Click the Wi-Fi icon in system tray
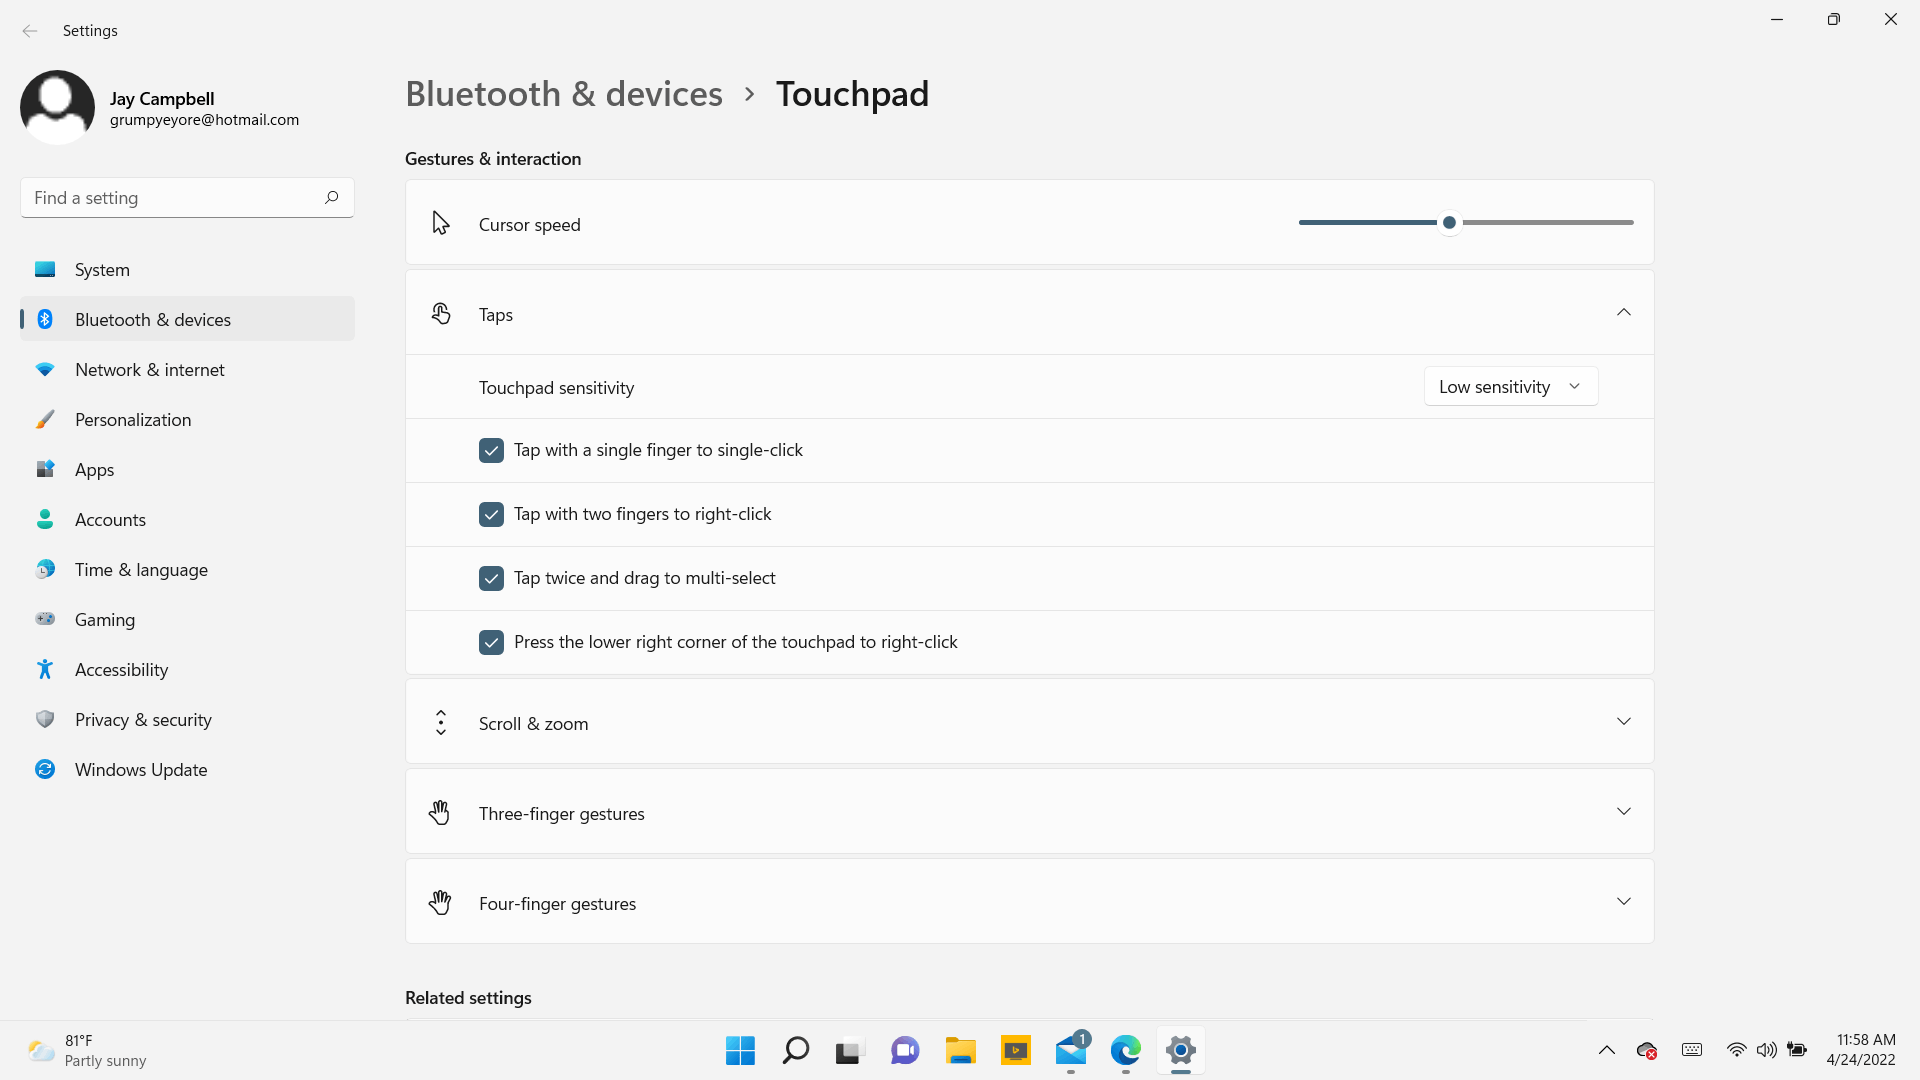1920x1080 pixels. 1736,1050
